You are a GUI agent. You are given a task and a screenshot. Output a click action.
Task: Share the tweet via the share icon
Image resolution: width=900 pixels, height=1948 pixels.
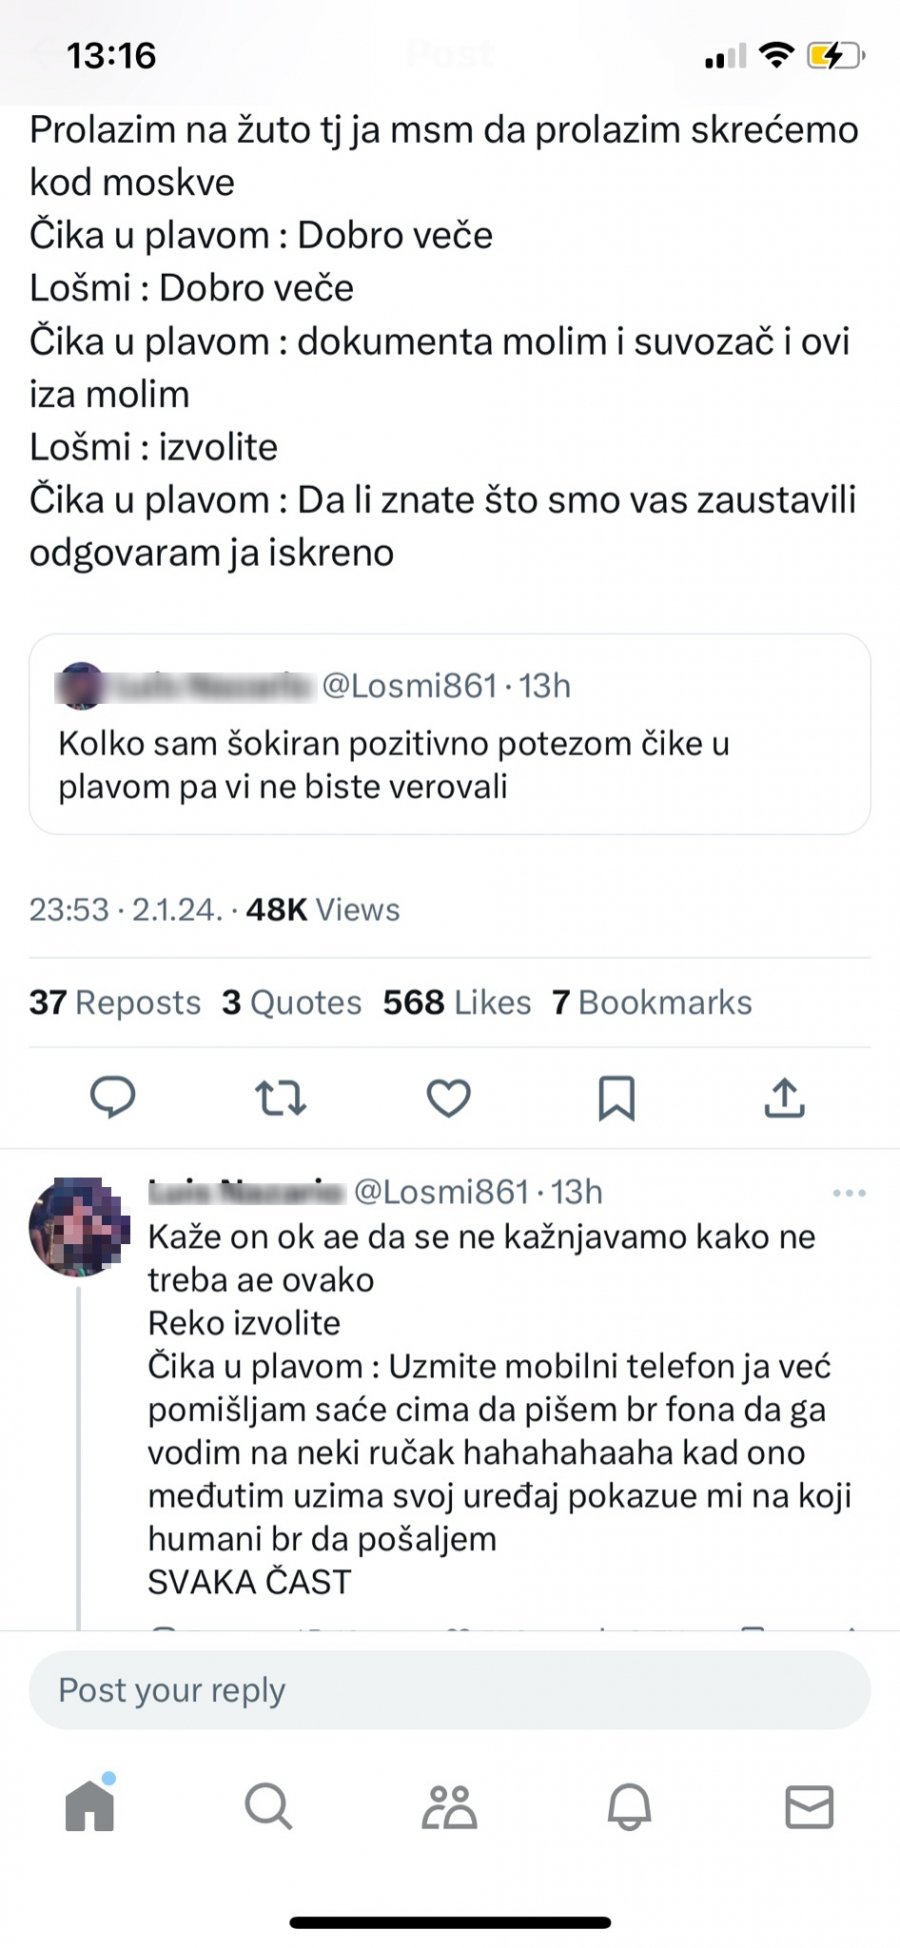pos(784,1096)
